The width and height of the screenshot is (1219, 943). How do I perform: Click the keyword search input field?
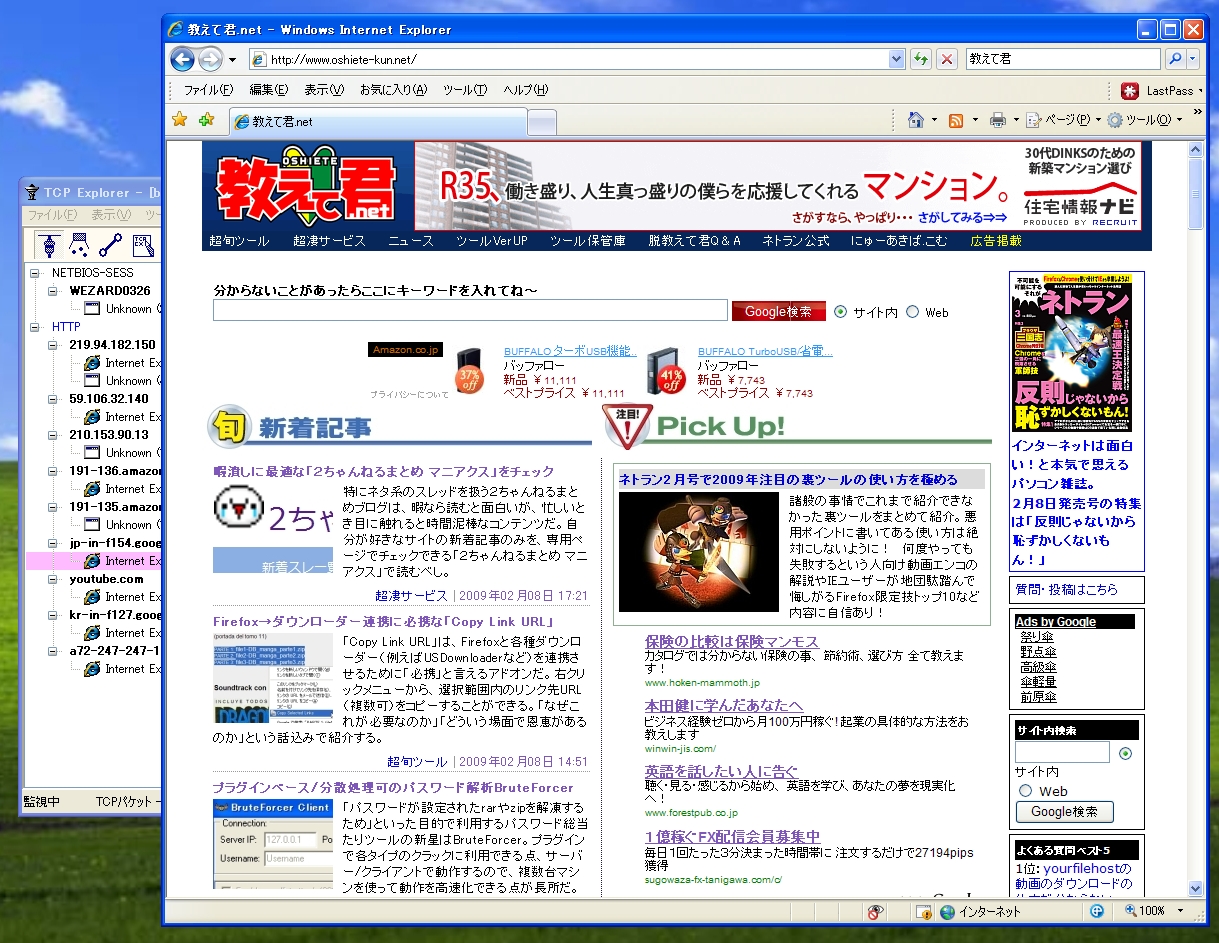pyautogui.click(x=470, y=311)
